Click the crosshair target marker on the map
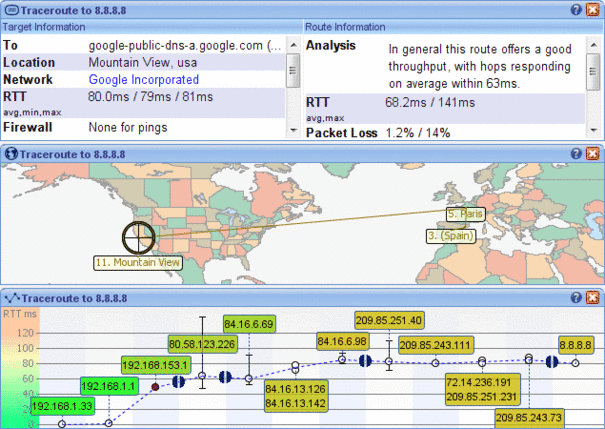The width and height of the screenshot is (605, 429). pos(139,237)
